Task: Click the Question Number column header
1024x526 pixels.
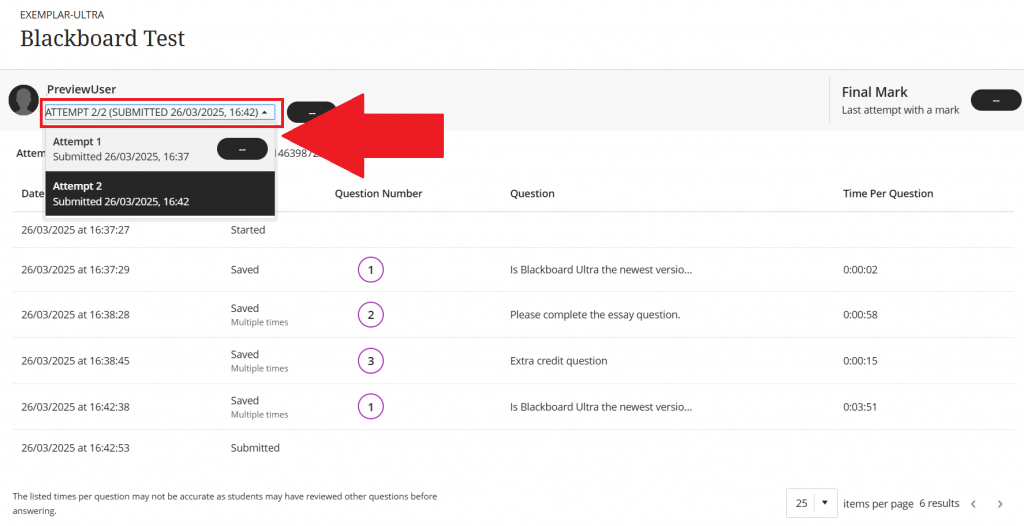Action: pyautogui.click(x=379, y=193)
